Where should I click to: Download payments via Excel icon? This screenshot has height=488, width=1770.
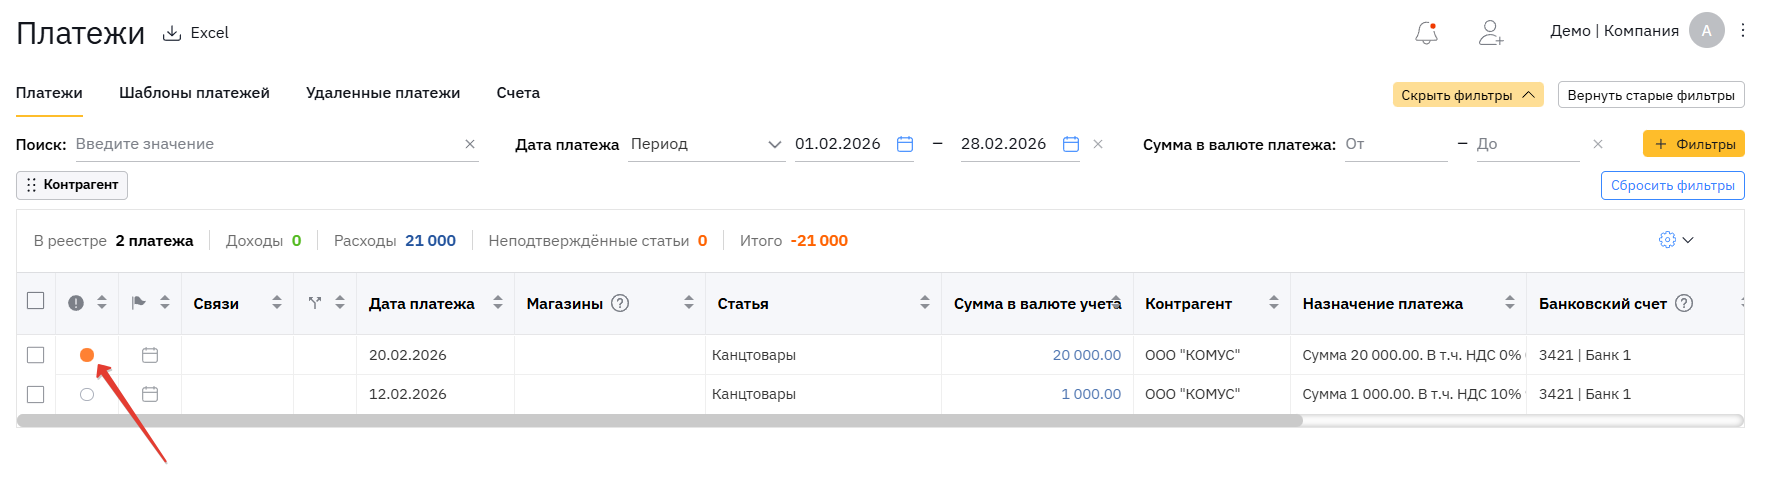click(172, 33)
